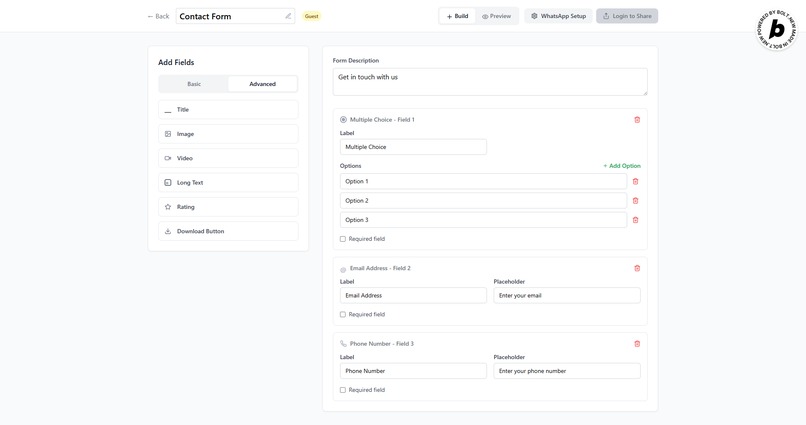Image resolution: width=806 pixels, height=425 pixels.
Task: Click the pencil edit icon beside form name
Action: click(x=288, y=16)
